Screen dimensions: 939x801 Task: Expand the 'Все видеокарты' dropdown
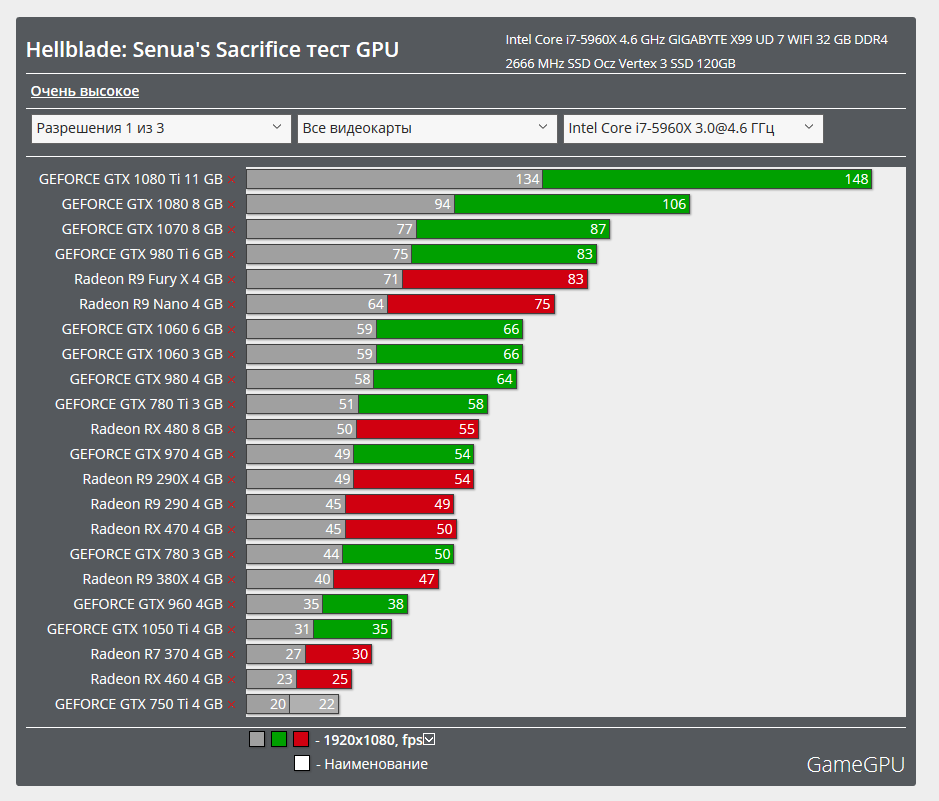[x=427, y=128]
